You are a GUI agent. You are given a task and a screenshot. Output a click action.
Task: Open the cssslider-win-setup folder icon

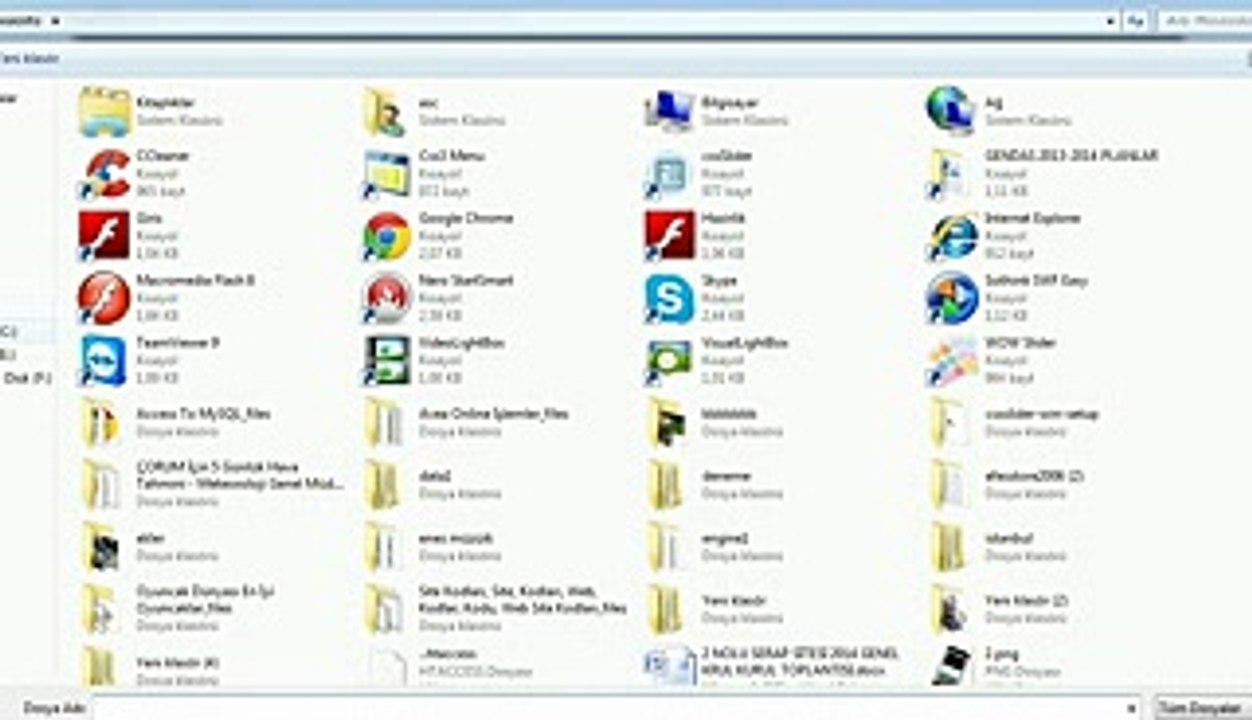pos(947,422)
